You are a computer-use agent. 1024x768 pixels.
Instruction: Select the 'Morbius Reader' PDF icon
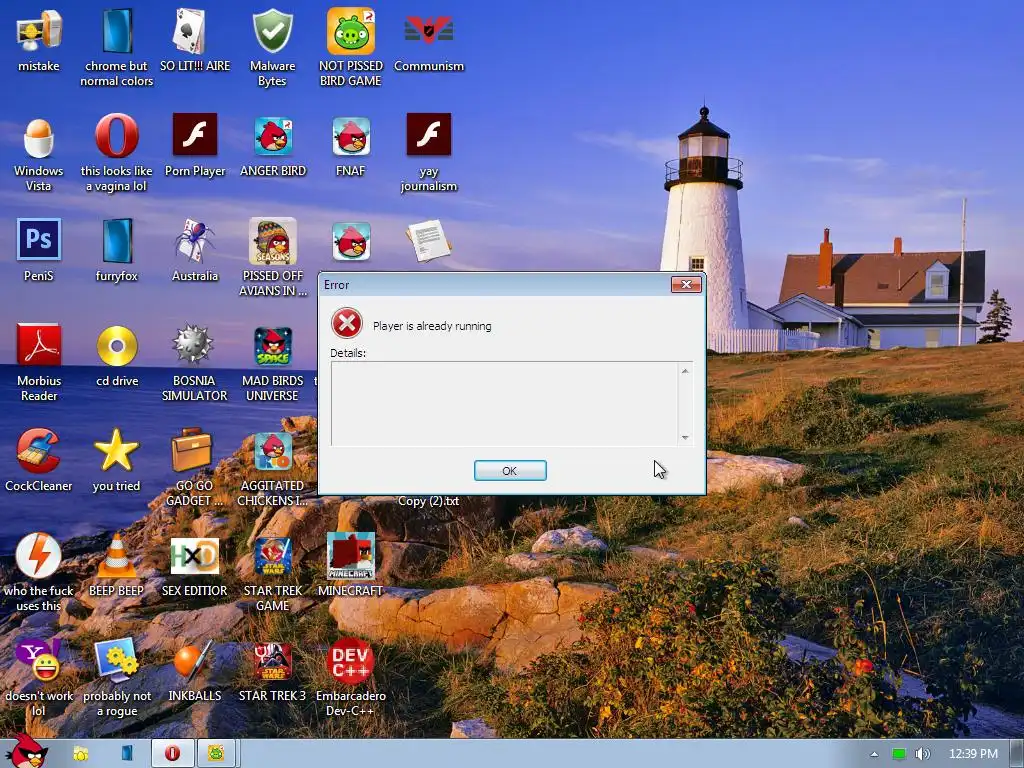[x=39, y=345]
